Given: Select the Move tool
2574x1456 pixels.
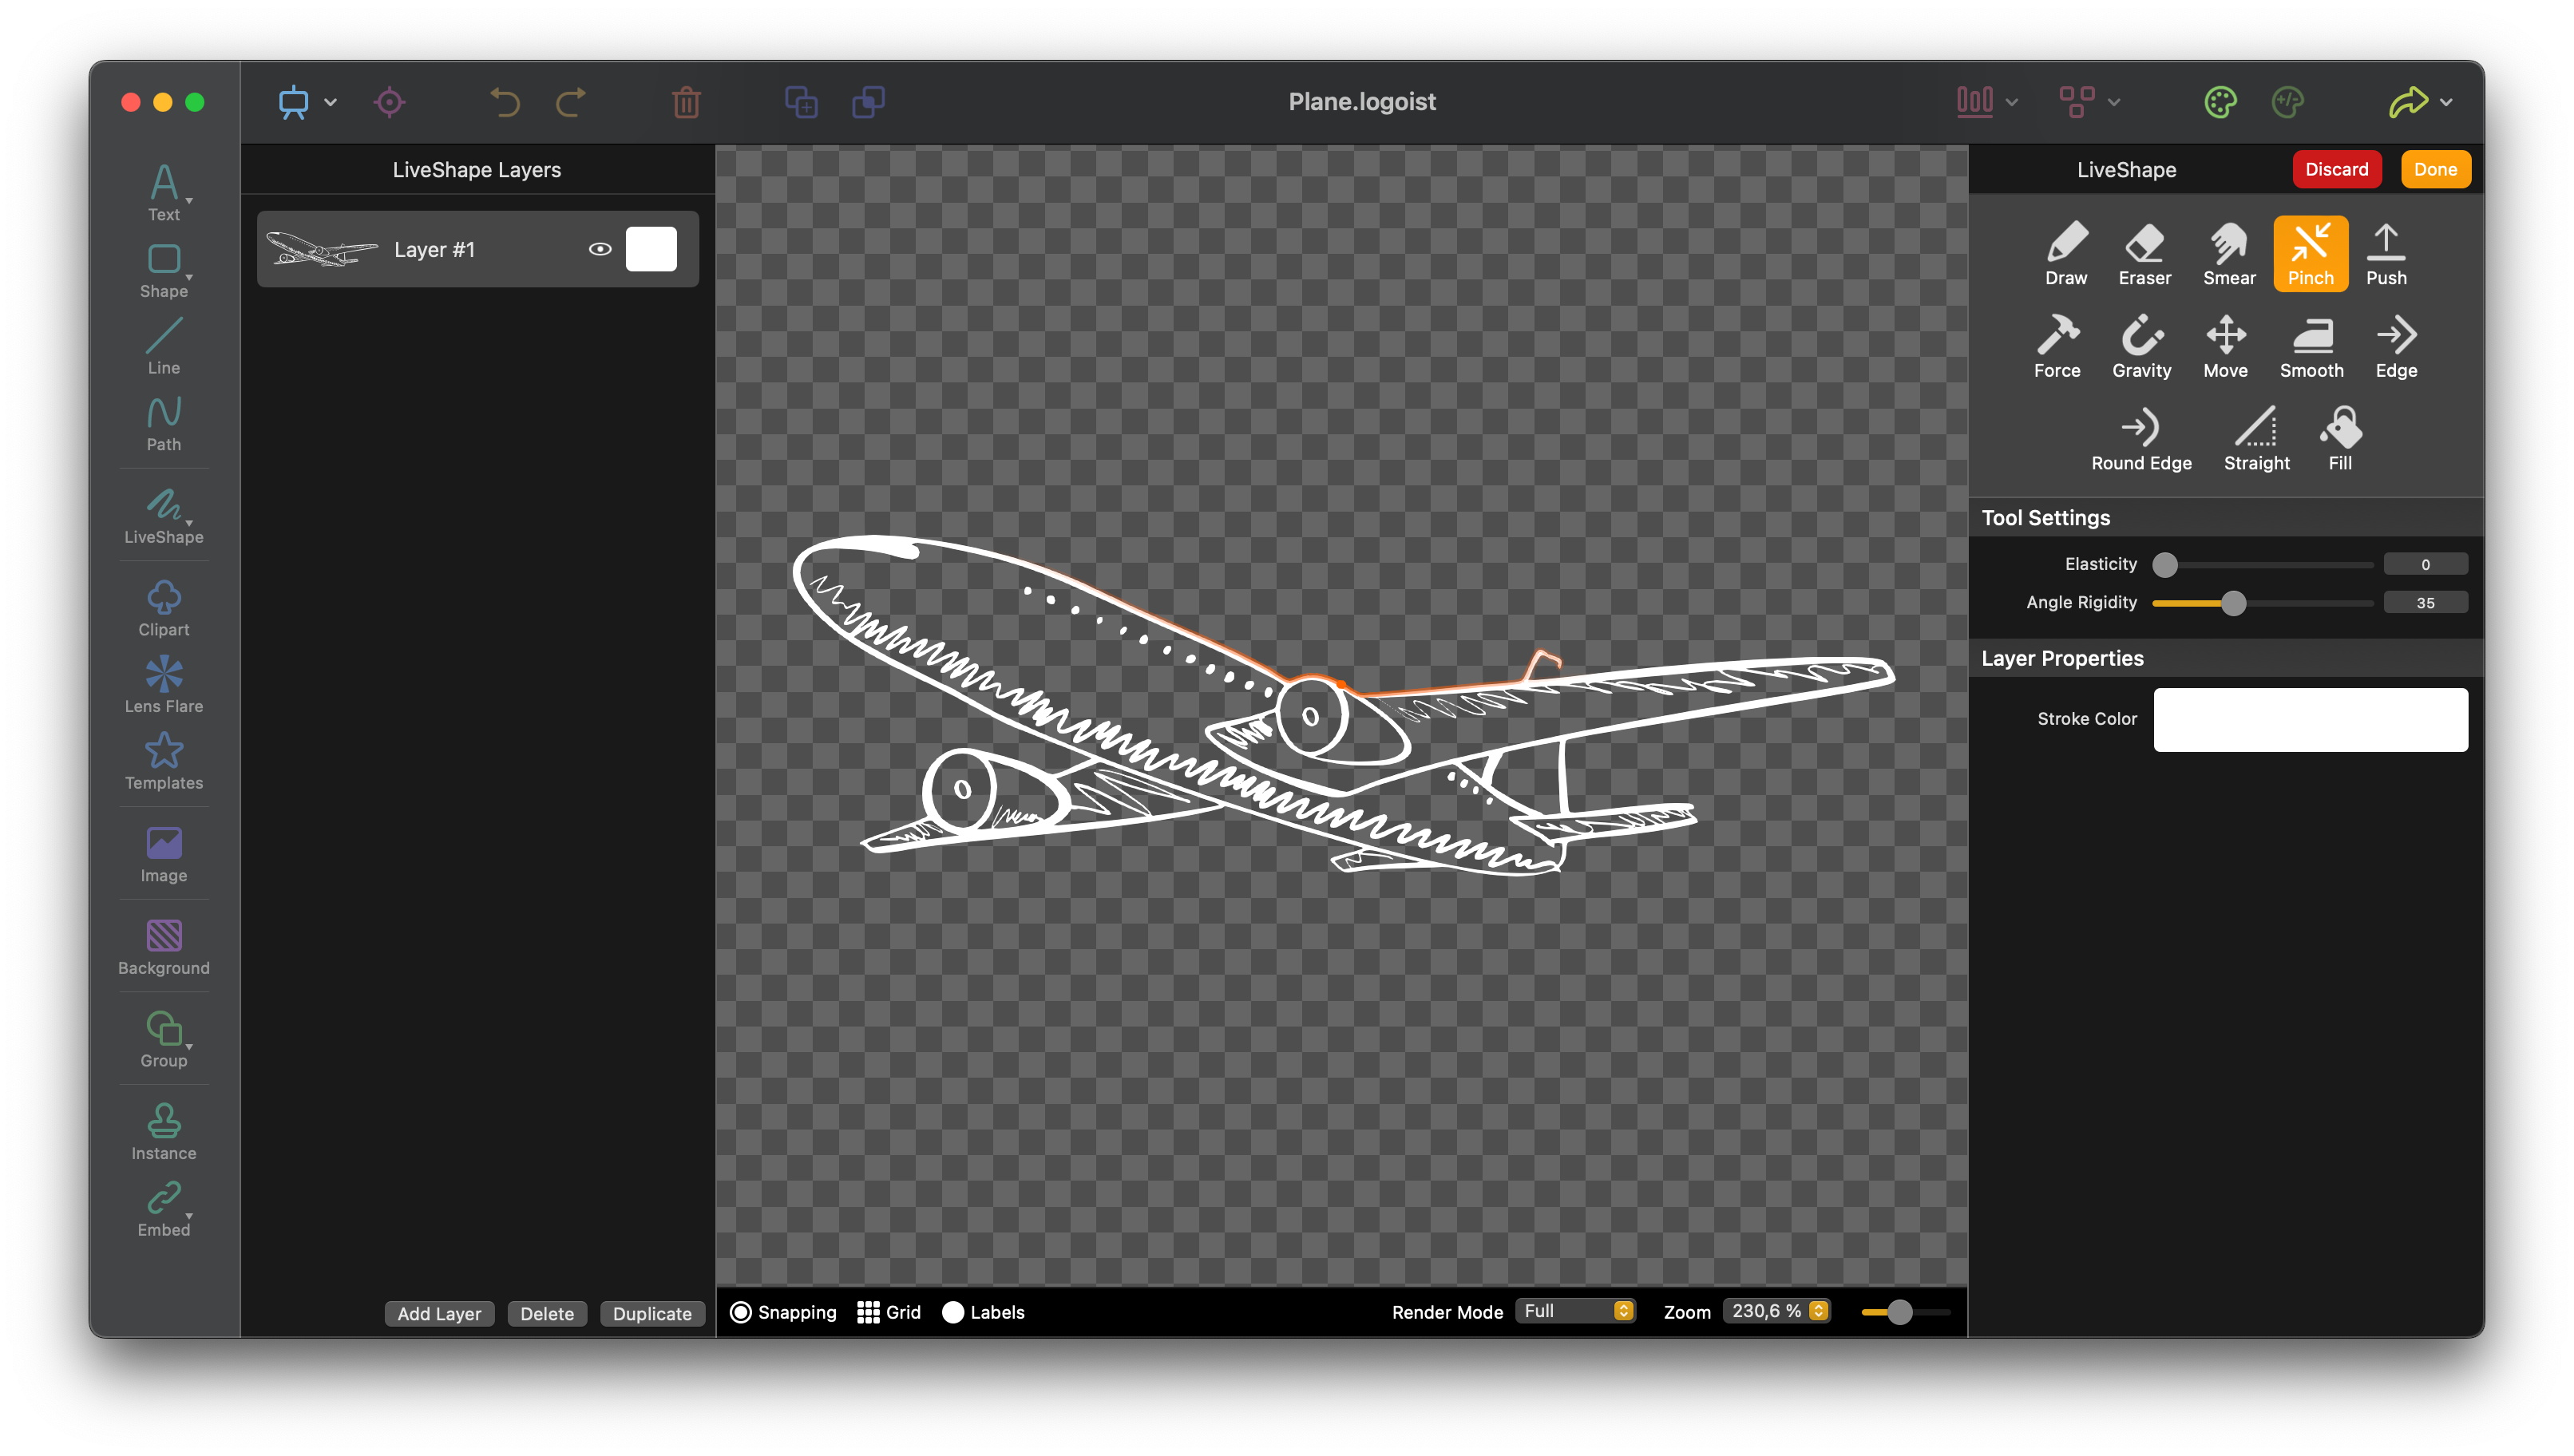Looking at the screenshot, I should point(2225,347).
